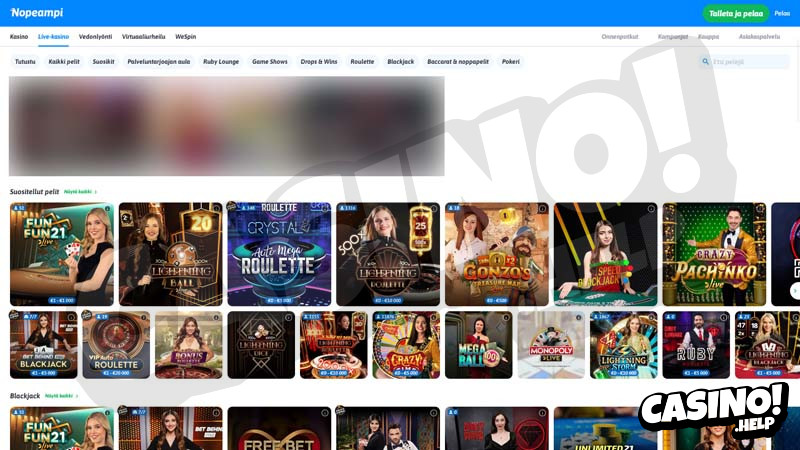Select the Roulette filter chip

tap(362, 62)
